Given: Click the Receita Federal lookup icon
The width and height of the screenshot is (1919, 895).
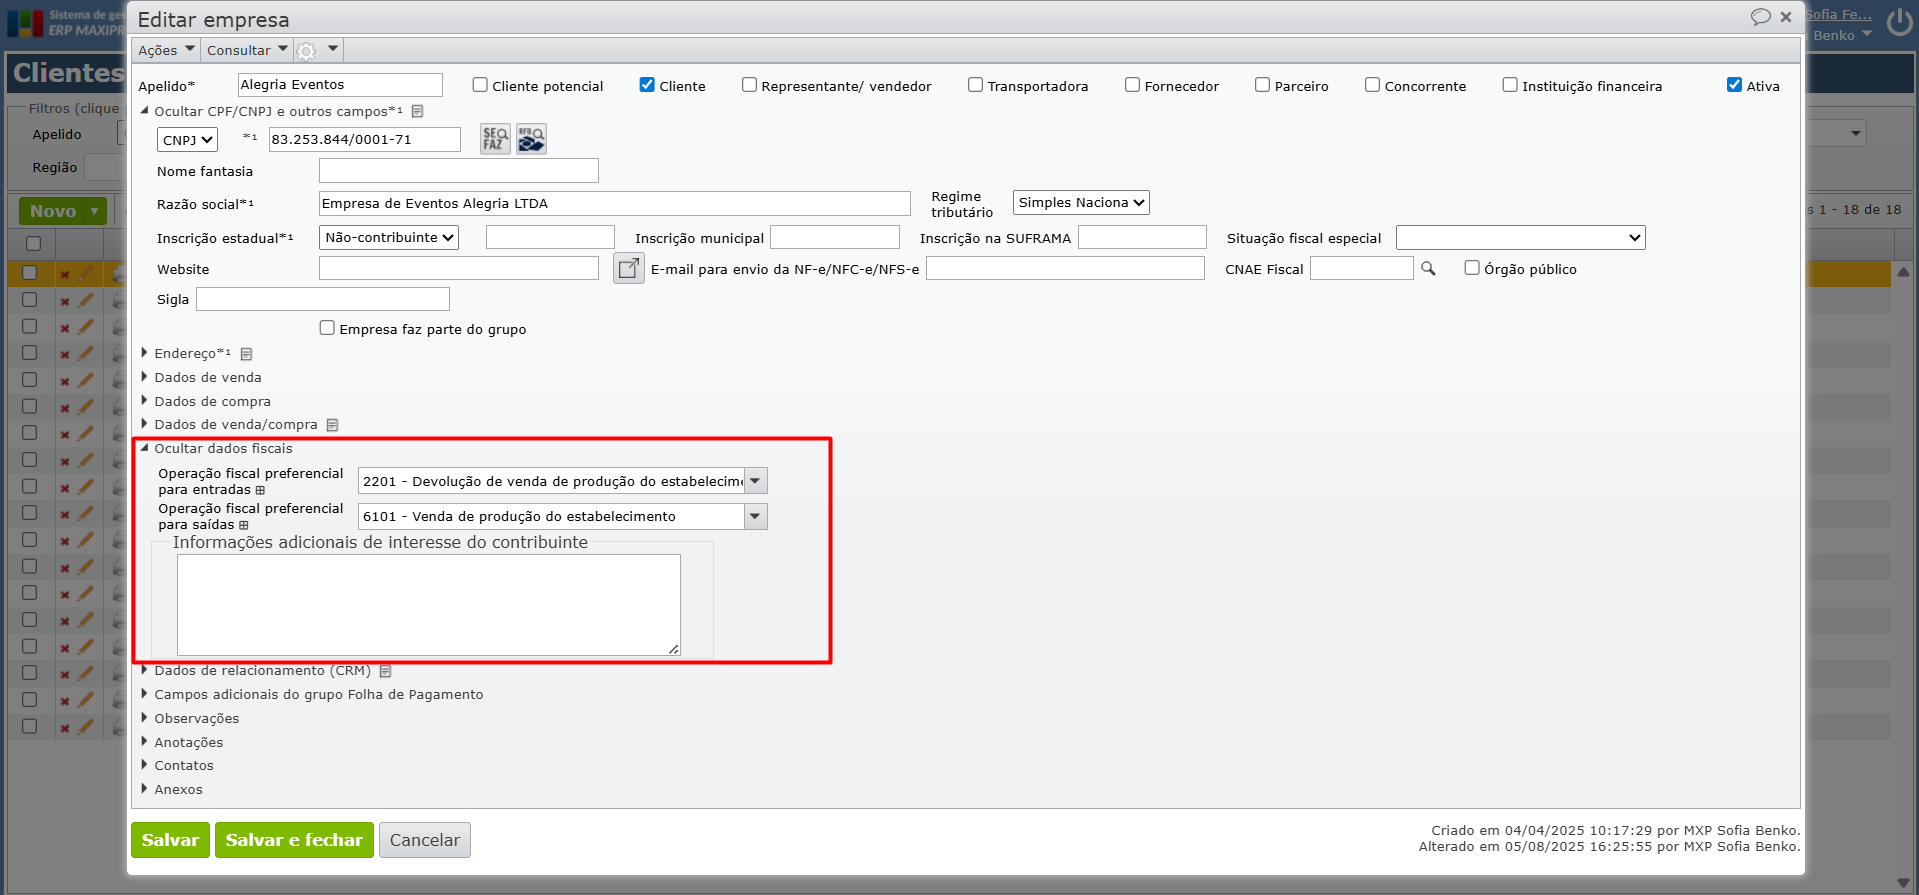Looking at the screenshot, I should [531, 139].
